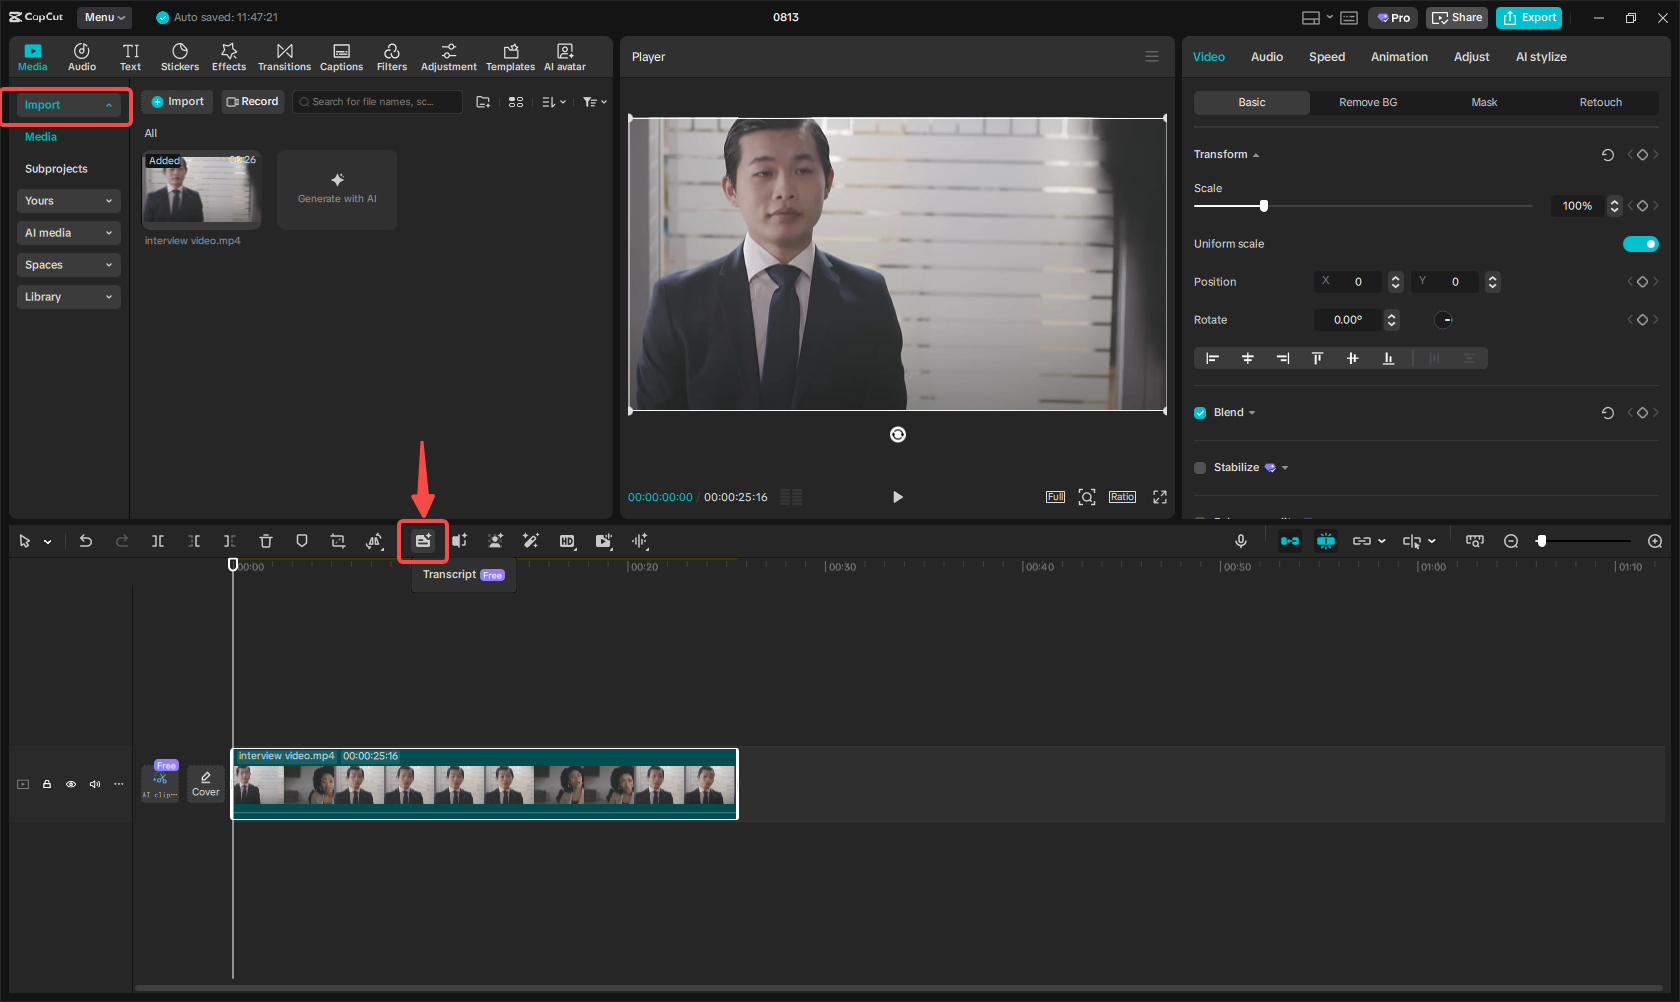Image resolution: width=1680 pixels, height=1002 pixels.
Task: Click the Export button
Action: (1529, 17)
